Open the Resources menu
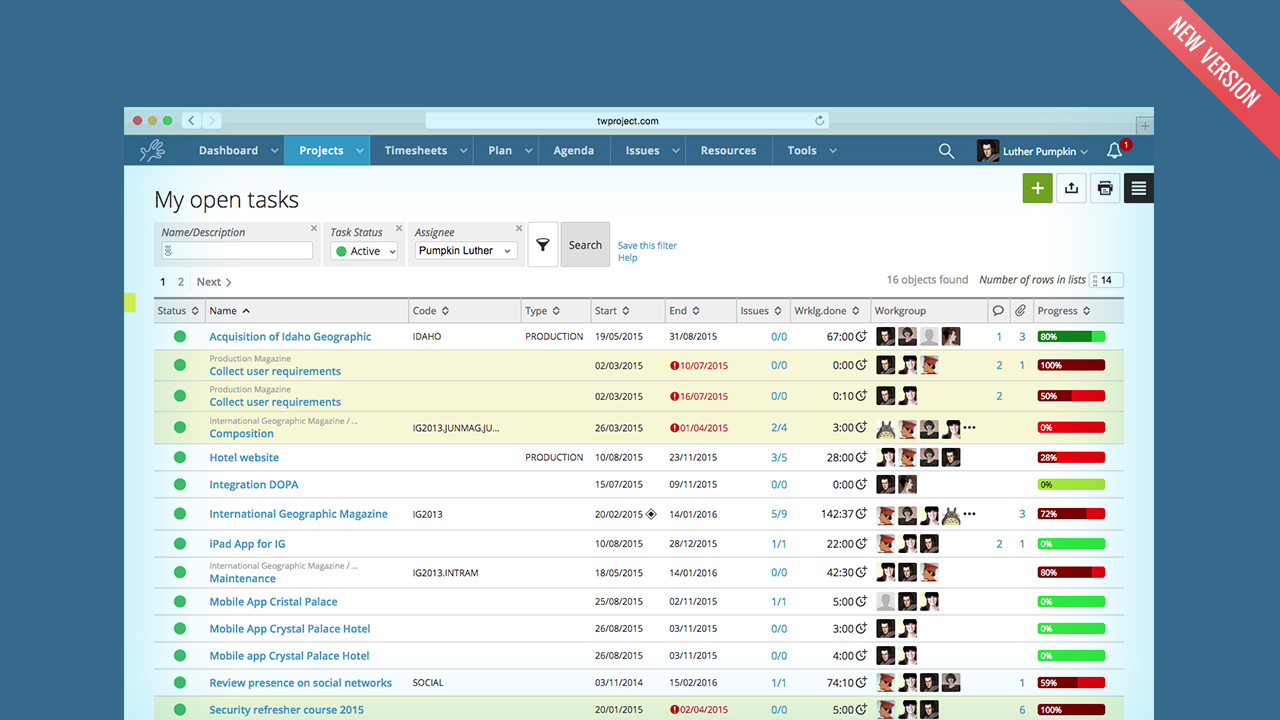The image size is (1280, 720). 728,150
